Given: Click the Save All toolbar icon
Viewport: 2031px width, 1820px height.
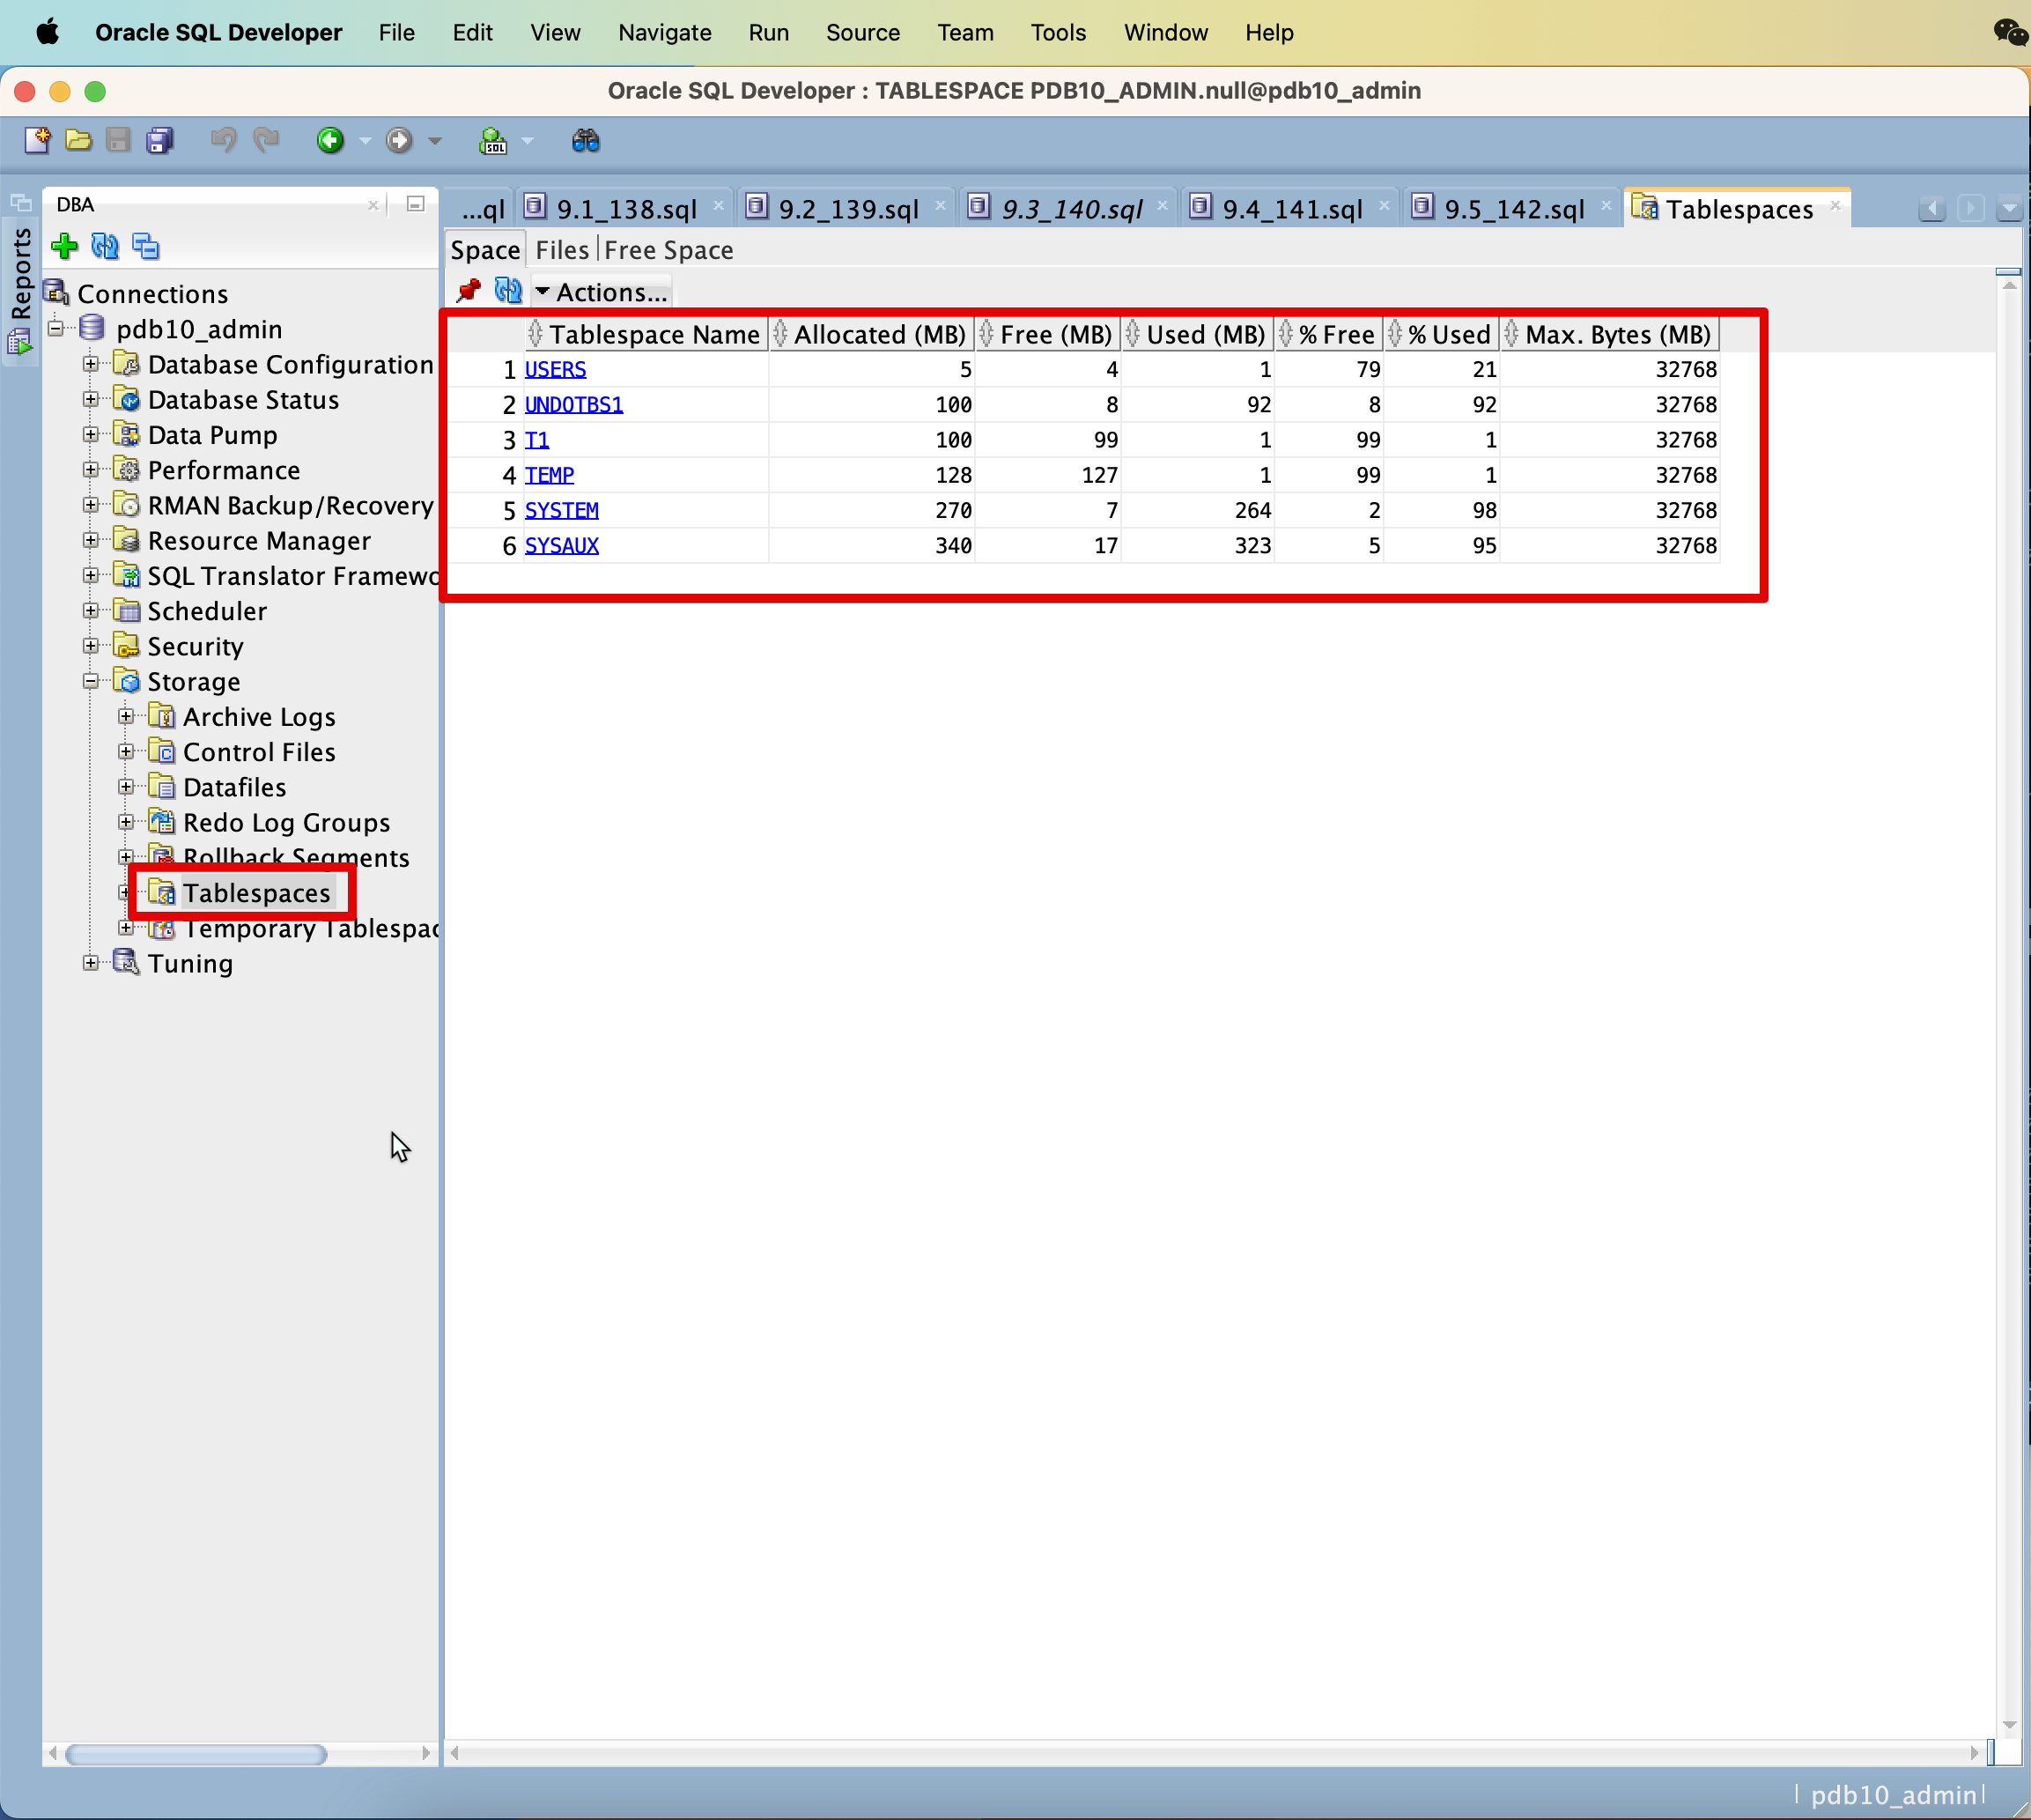Looking at the screenshot, I should point(160,141).
